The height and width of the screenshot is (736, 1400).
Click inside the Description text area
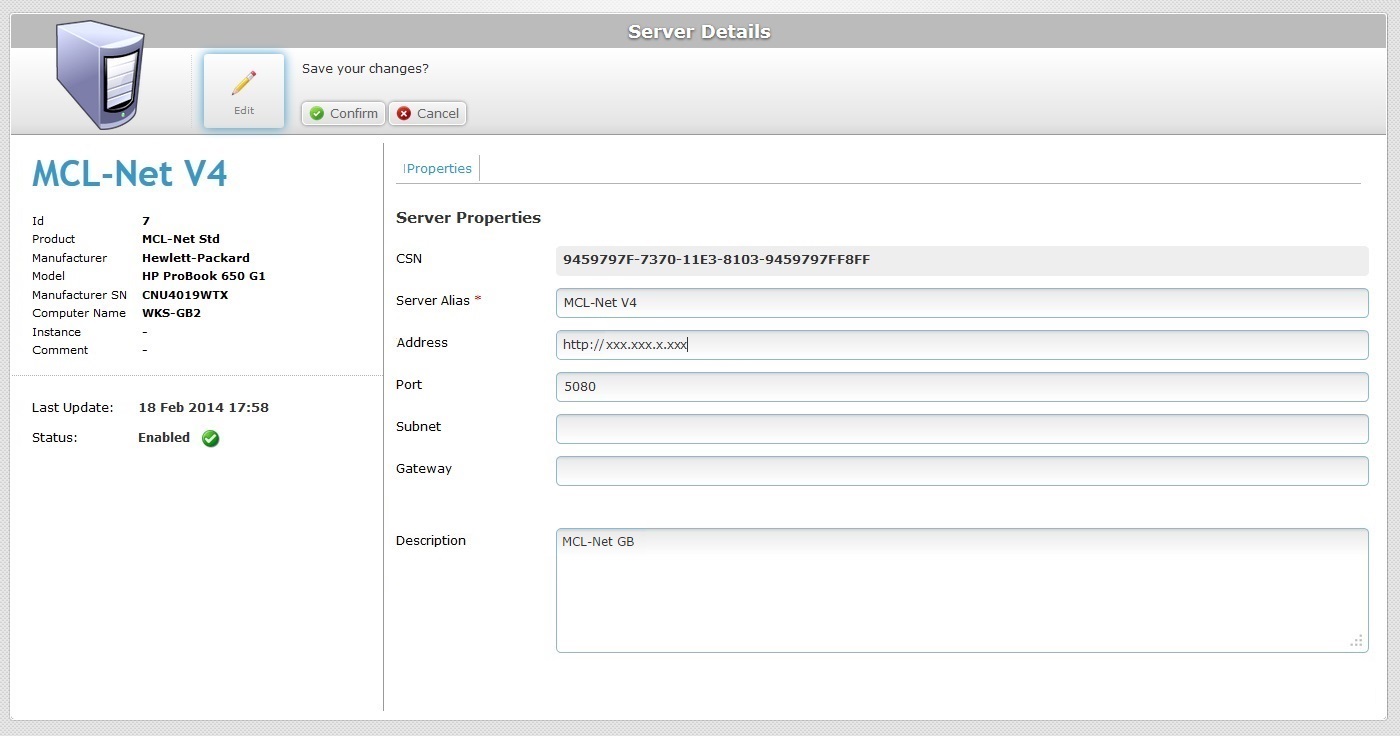(x=962, y=590)
